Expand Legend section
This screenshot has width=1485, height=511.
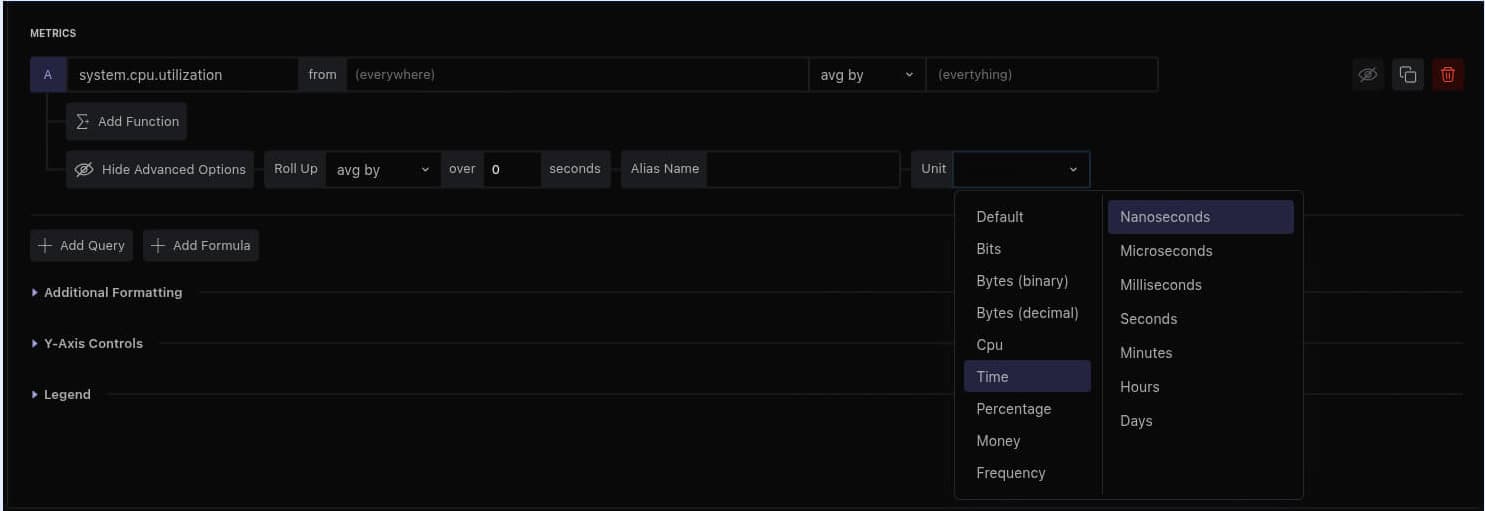click(x=61, y=394)
